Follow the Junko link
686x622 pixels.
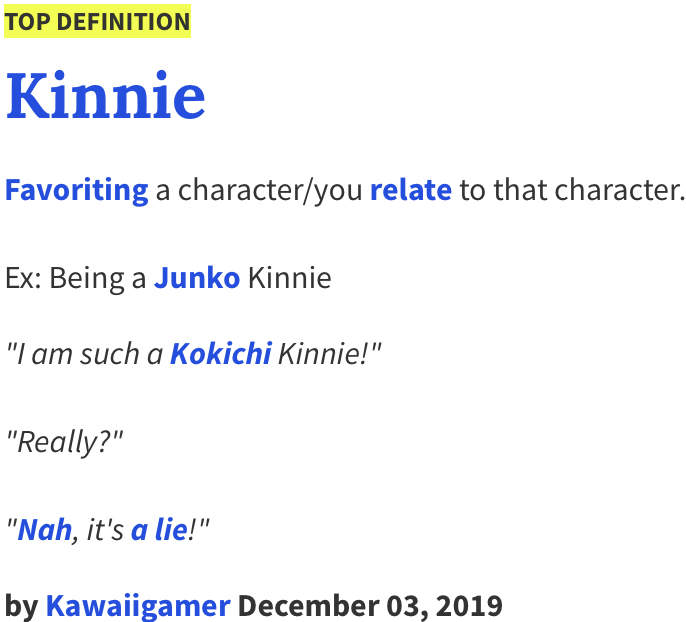[x=197, y=277]
